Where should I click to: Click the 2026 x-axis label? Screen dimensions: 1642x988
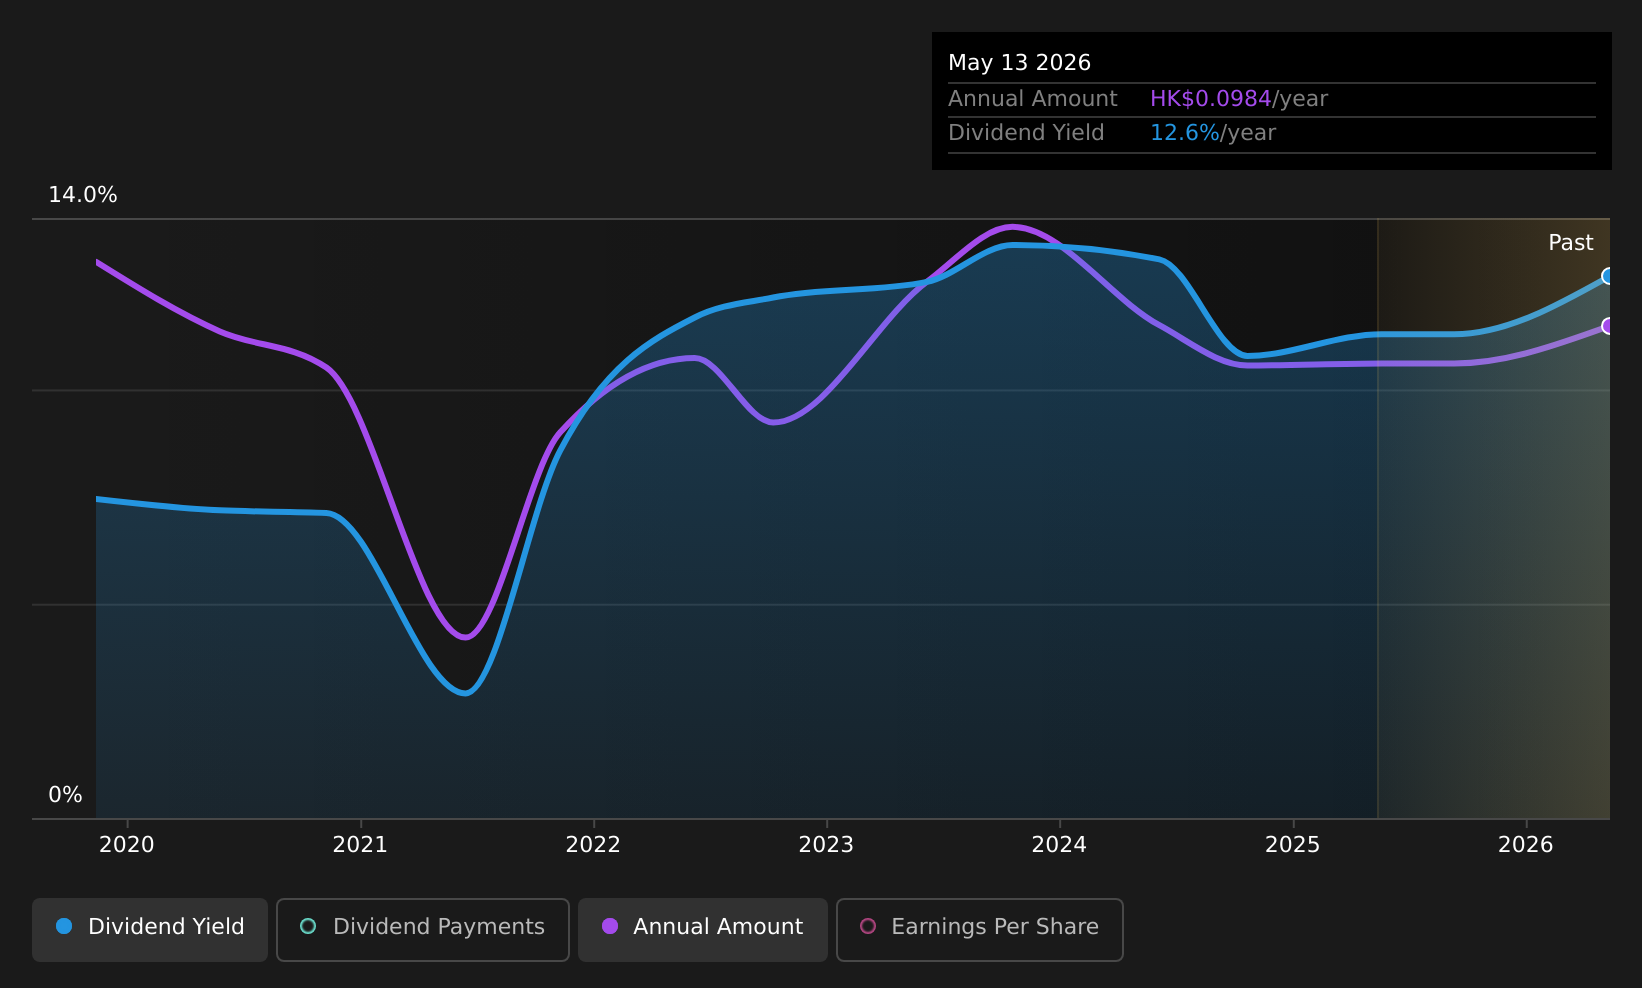1526,845
